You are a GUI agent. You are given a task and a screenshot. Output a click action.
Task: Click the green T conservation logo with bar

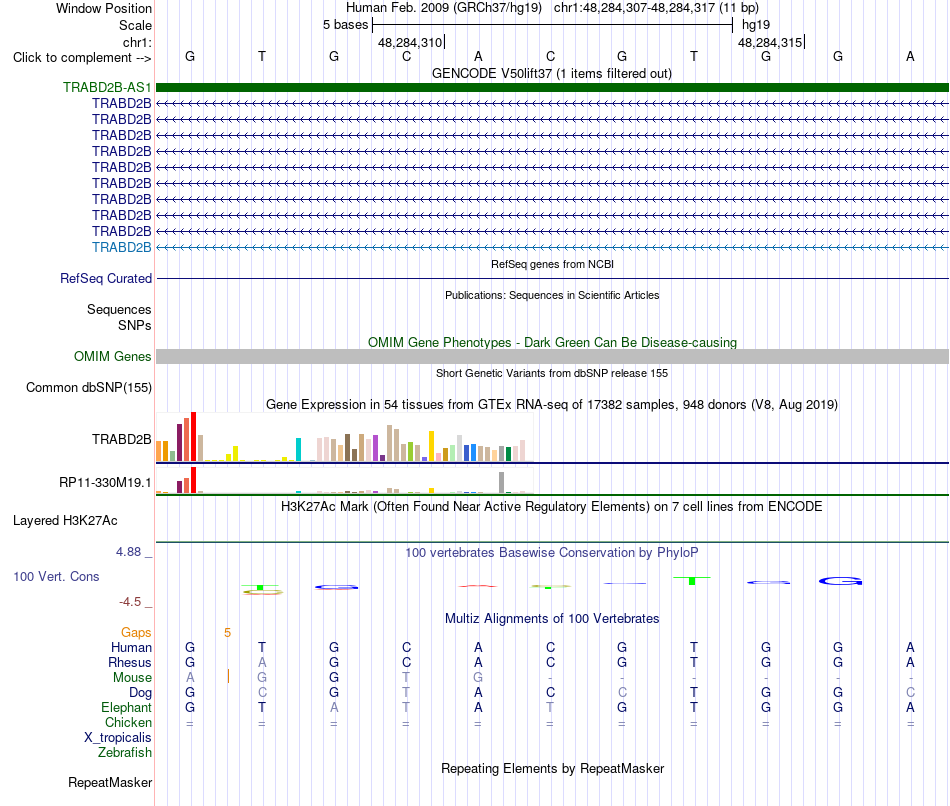pos(692,581)
